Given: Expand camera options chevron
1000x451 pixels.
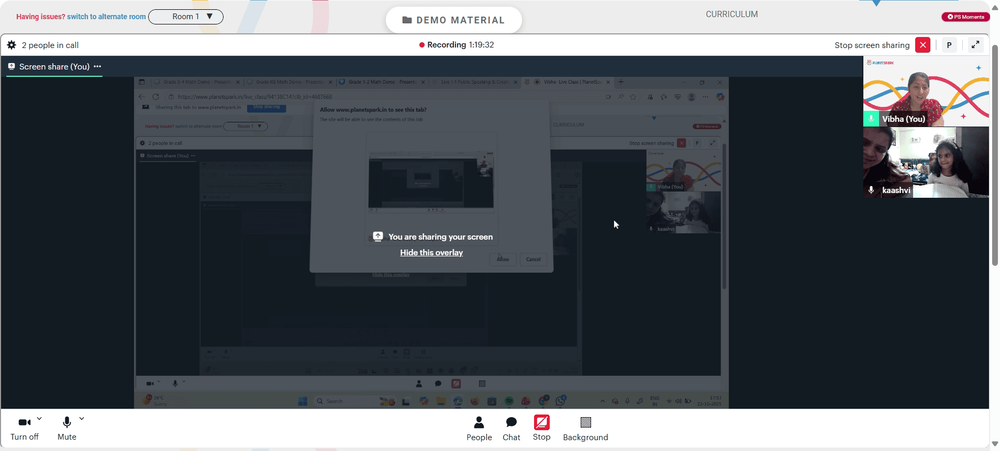Looking at the screenshot, I should pos(40,418).
